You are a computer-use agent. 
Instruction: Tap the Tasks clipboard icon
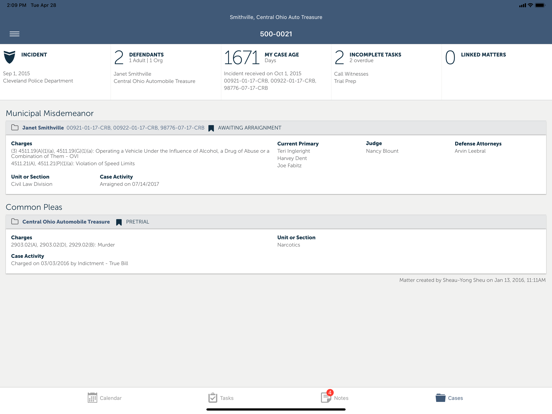[213, 398]
